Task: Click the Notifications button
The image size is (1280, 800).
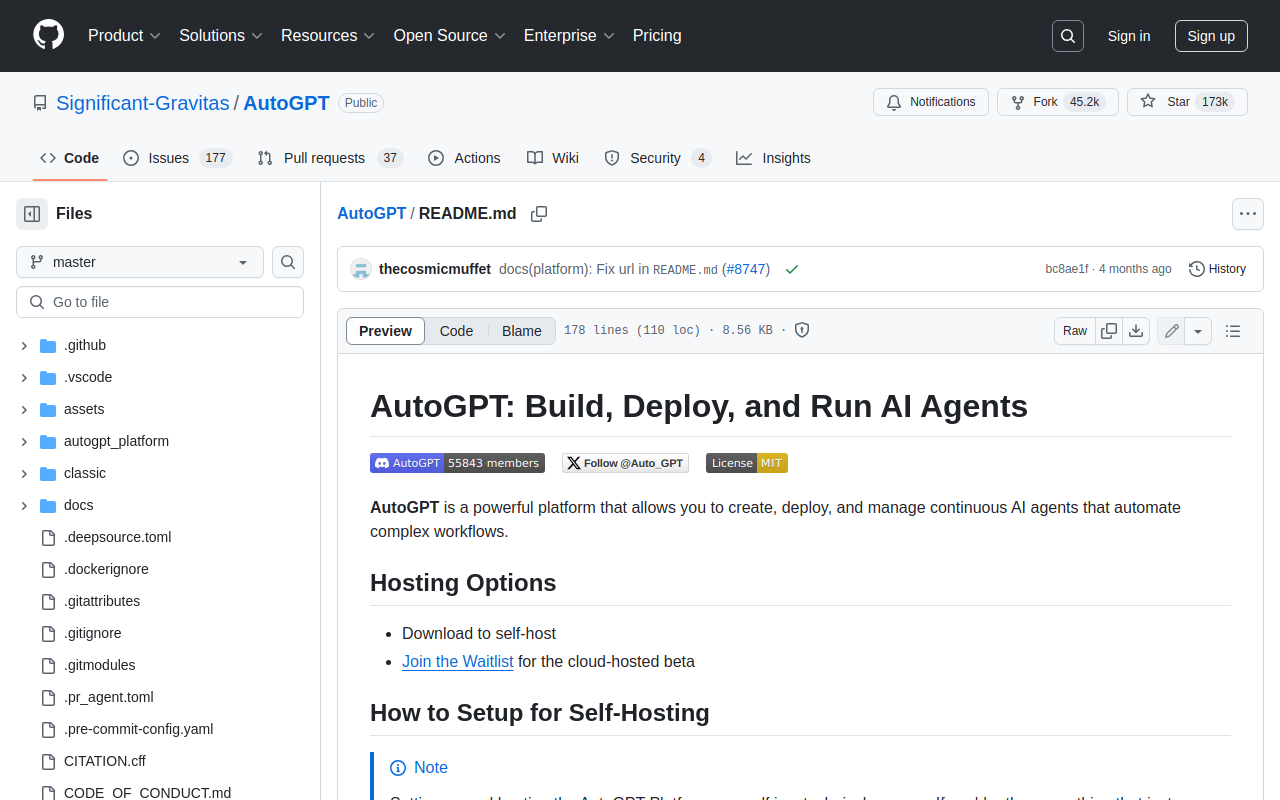Action: click(931, 102)
